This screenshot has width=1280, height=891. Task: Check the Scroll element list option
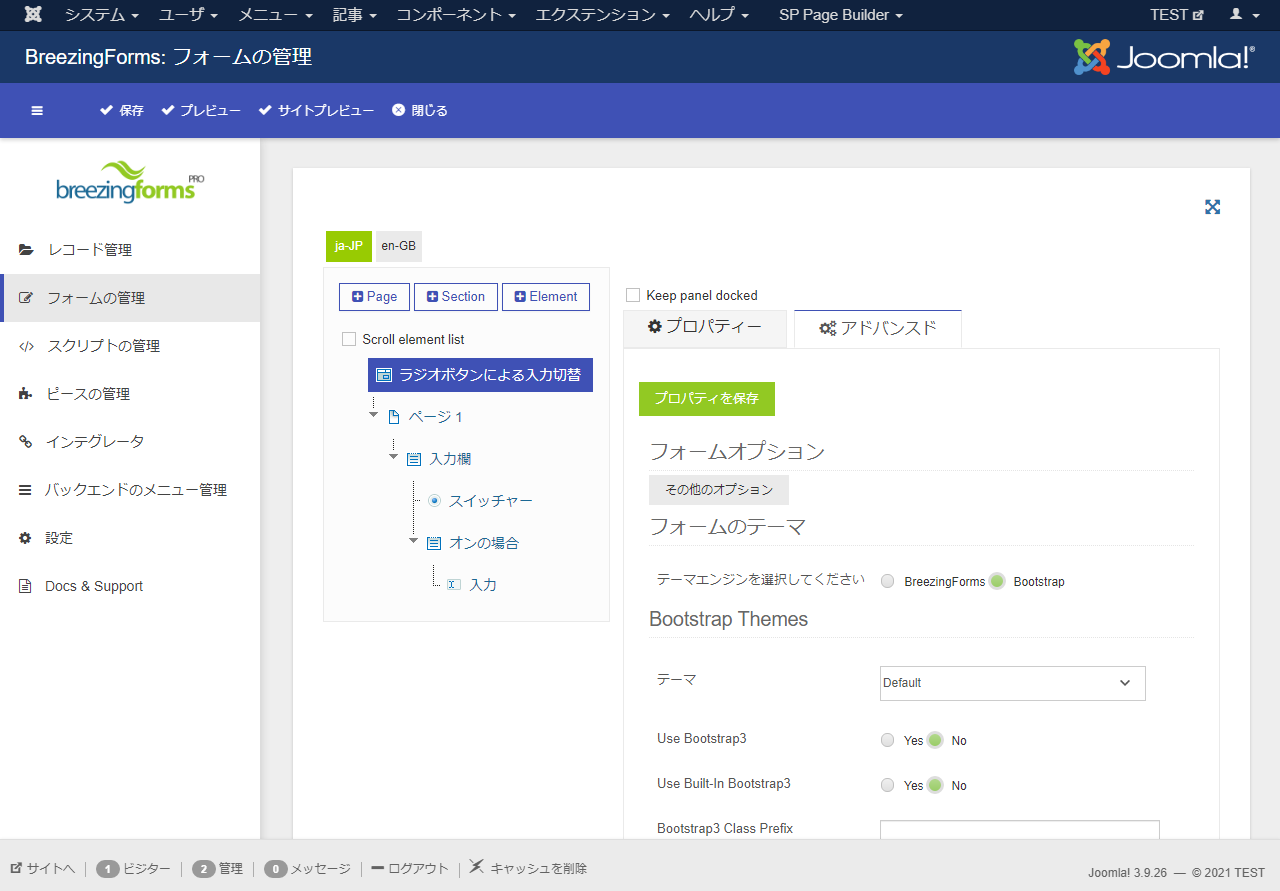tap(348, 339)
